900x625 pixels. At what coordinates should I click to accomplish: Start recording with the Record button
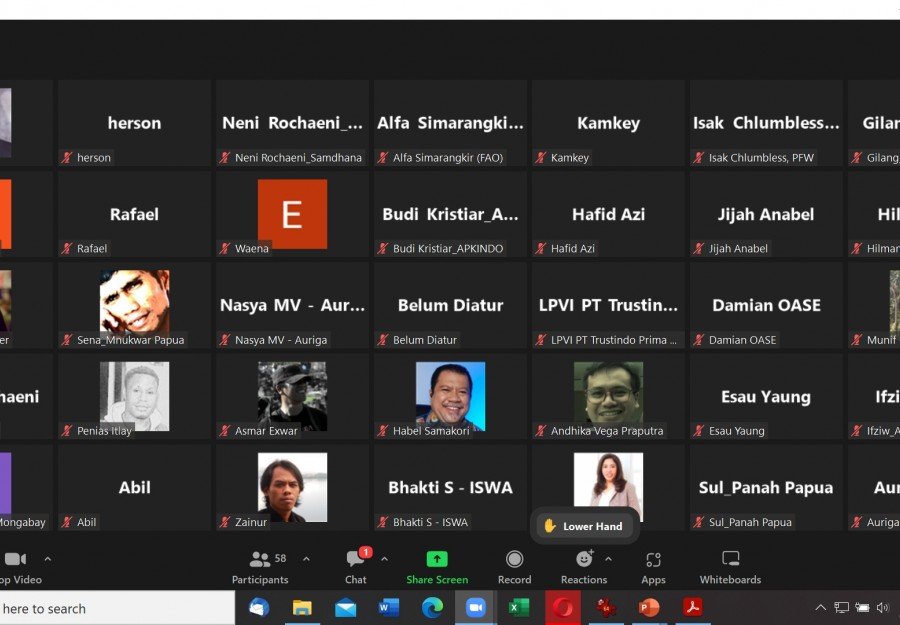pos(514,566)
